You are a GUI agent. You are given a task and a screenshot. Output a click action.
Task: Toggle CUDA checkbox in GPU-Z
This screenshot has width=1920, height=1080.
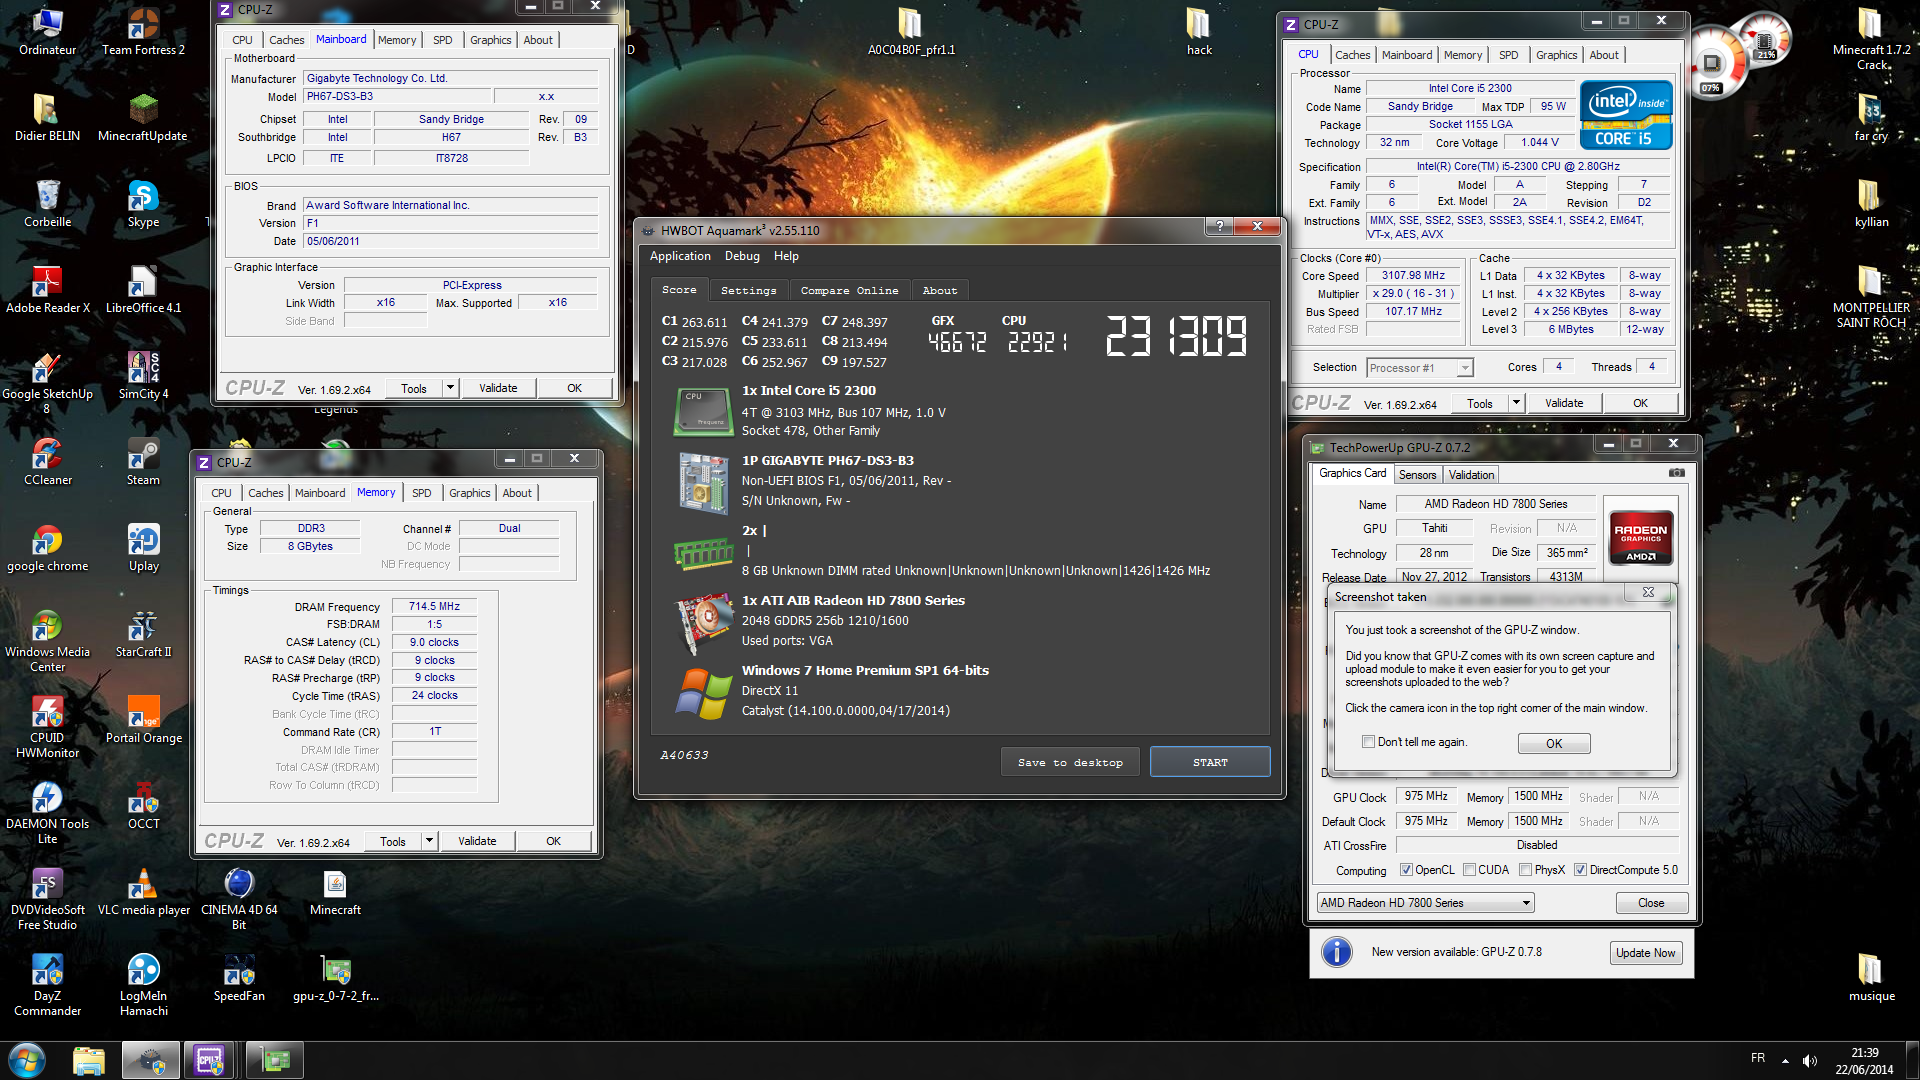[x=1469, y=870]
